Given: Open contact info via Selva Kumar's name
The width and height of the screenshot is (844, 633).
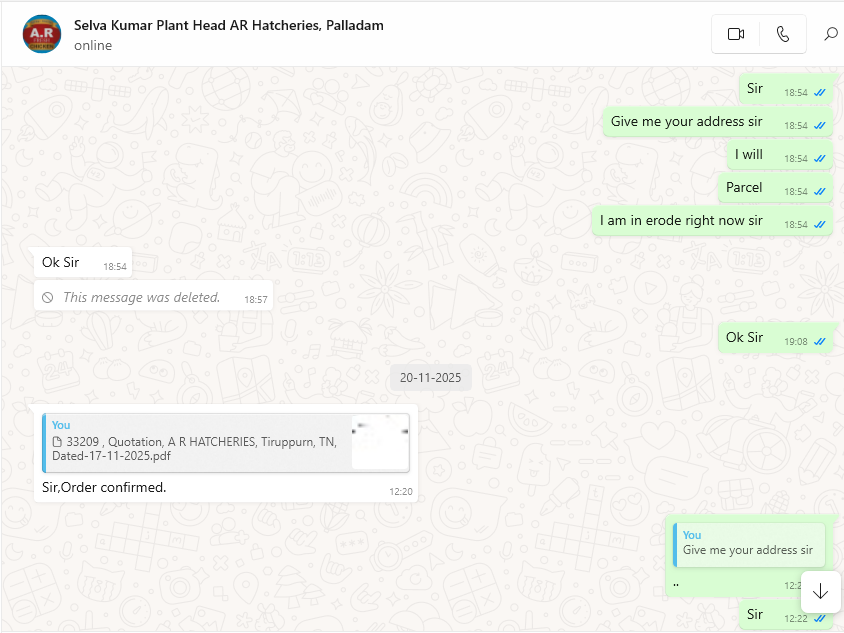Looking at the screenshot, I should tap(228, 25).
